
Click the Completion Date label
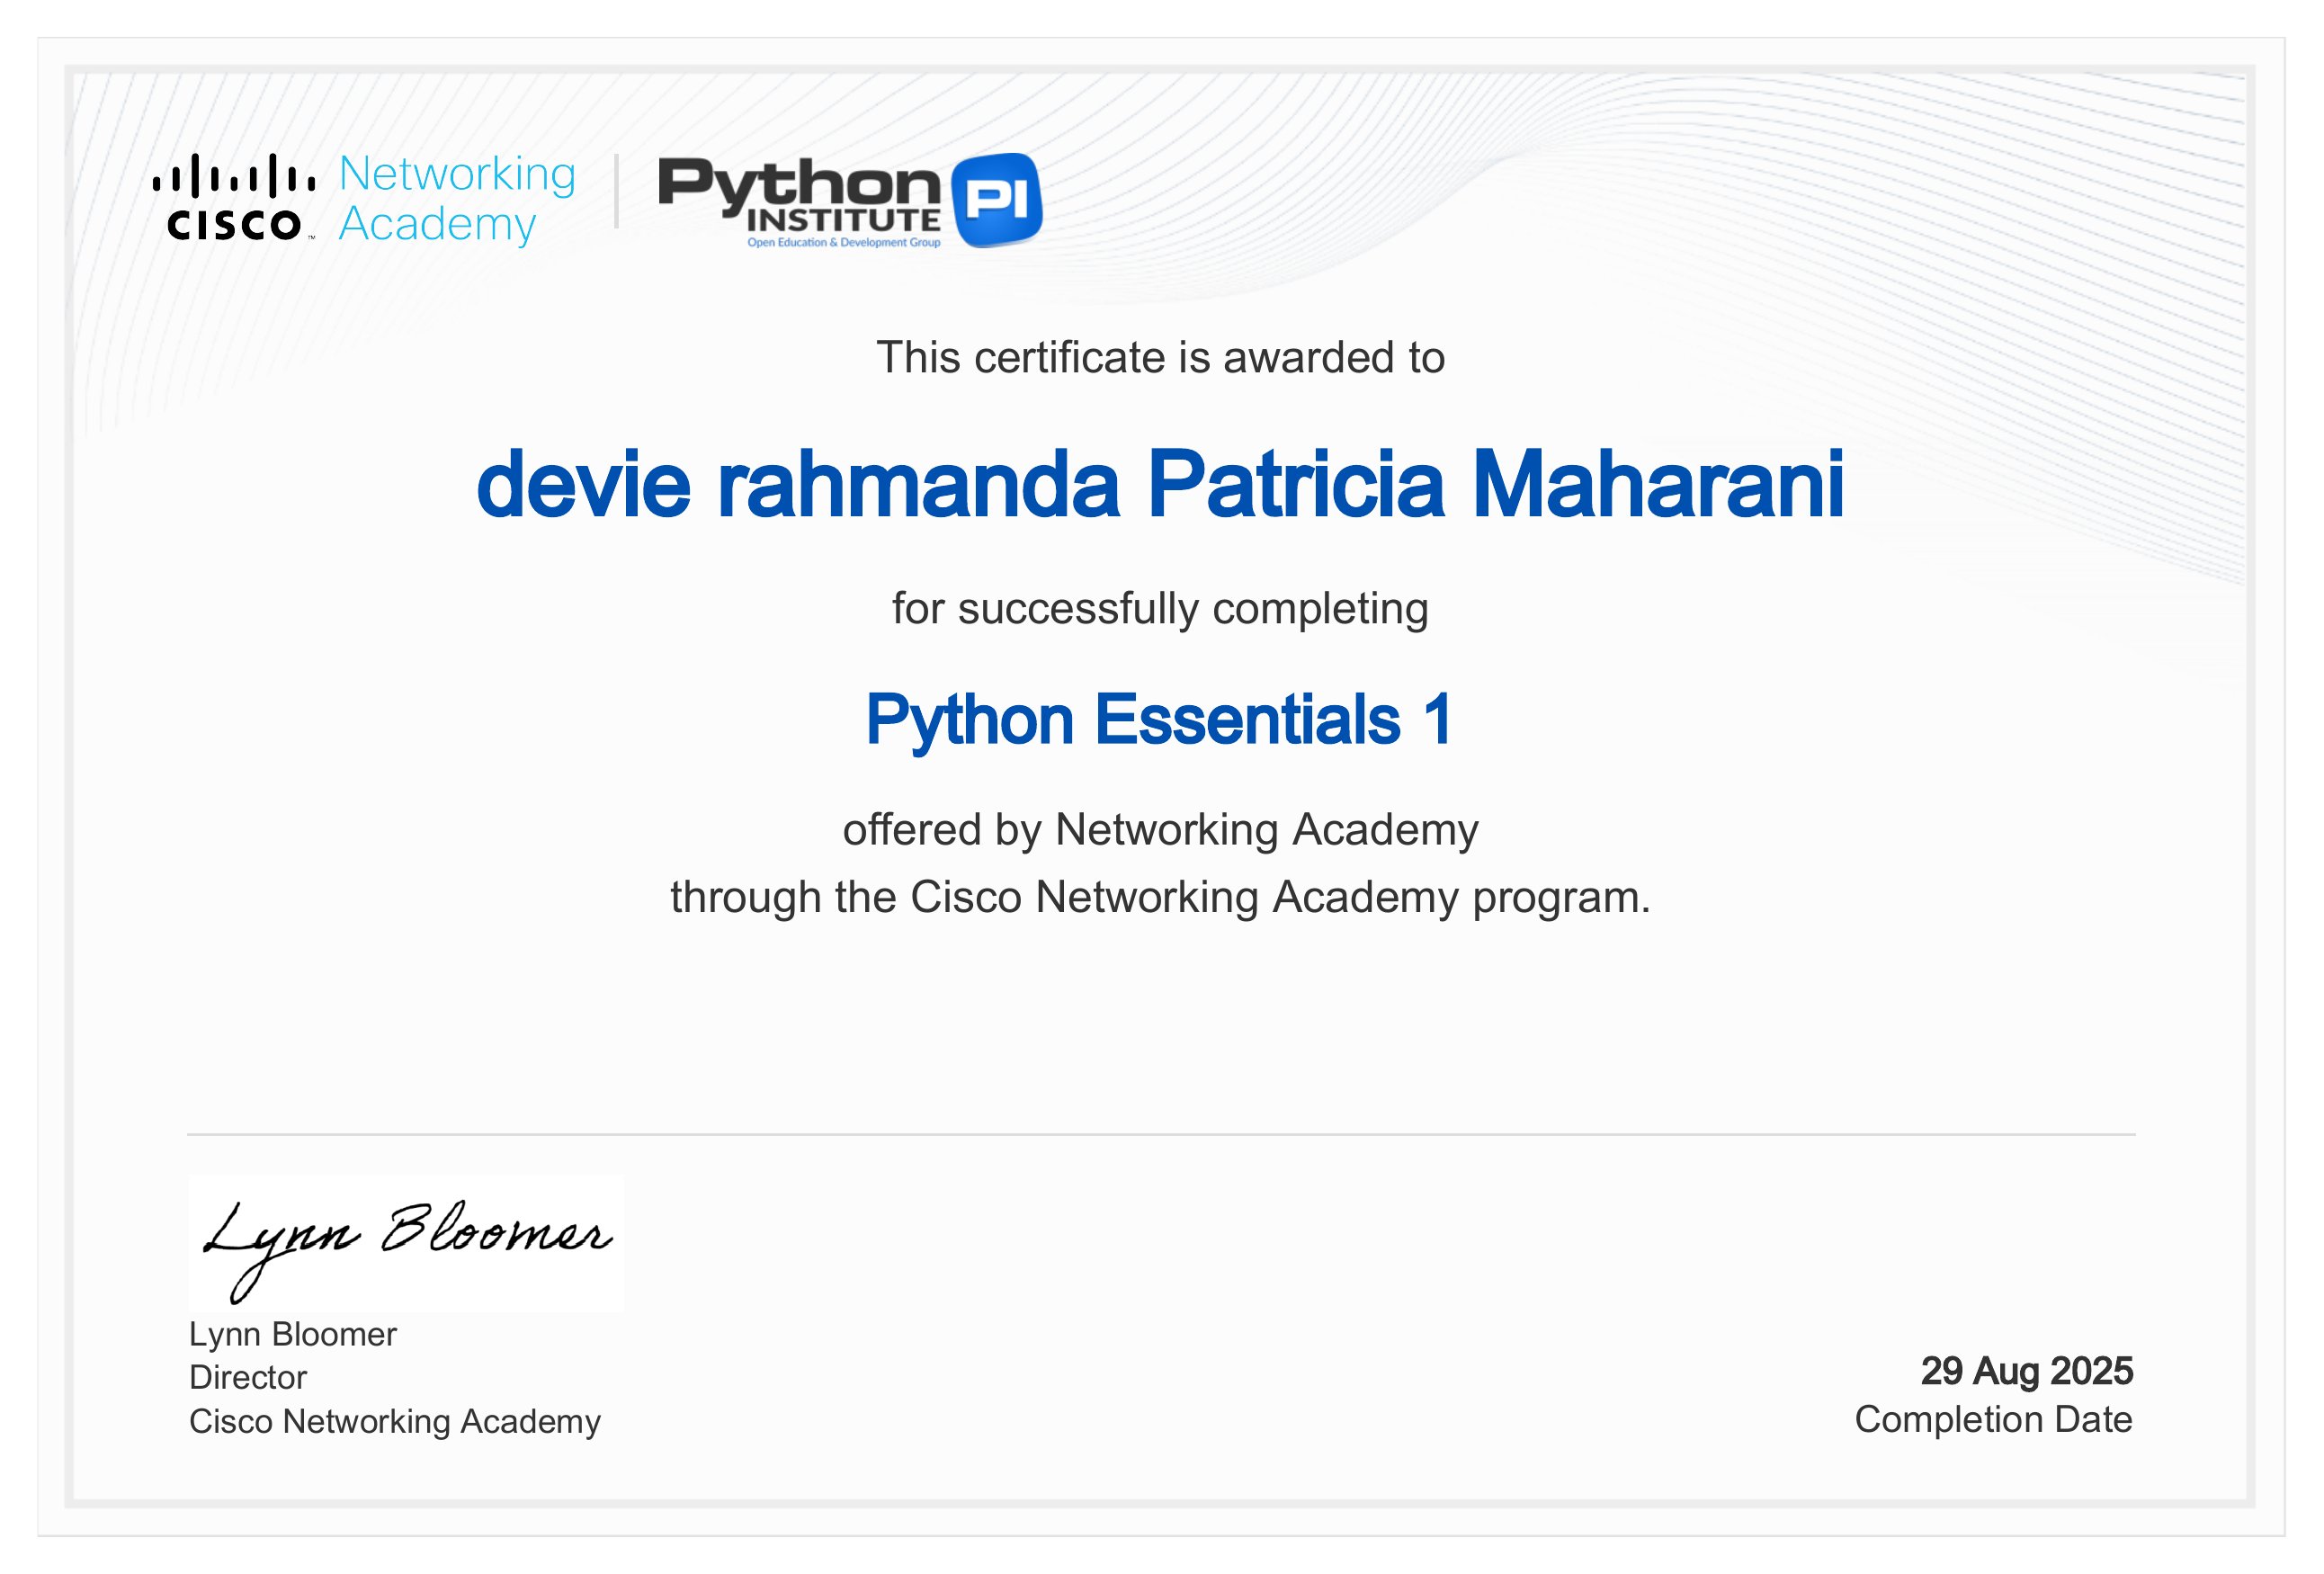(x=1993, y=1419)
